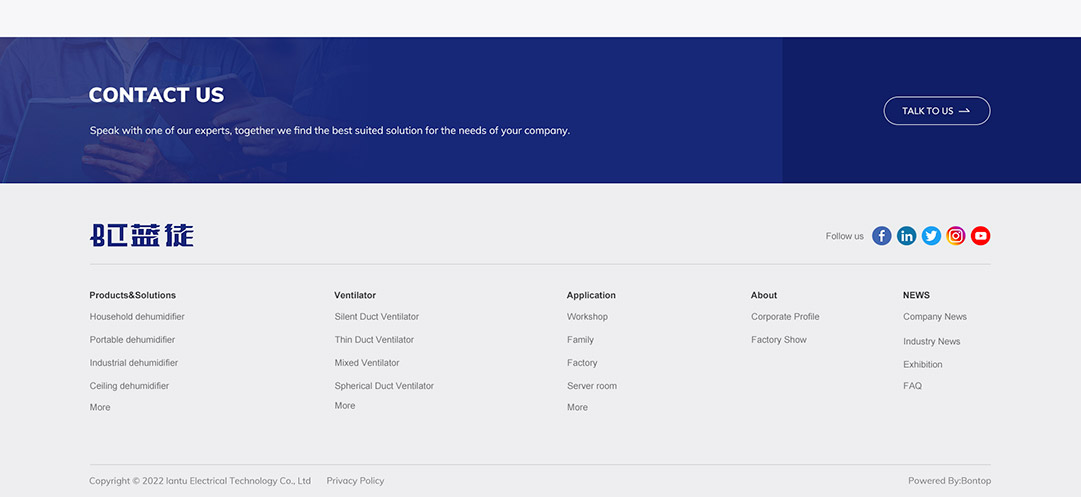Open the LinkedIn social icon
The height and width of the screenshot is (497, 1081).
906,236
